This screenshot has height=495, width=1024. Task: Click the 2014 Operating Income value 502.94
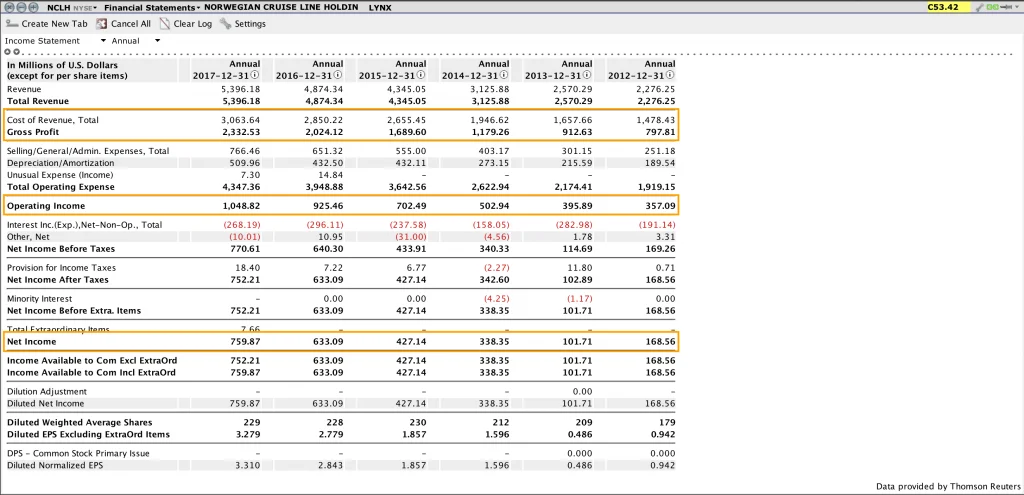click(495, 206)
